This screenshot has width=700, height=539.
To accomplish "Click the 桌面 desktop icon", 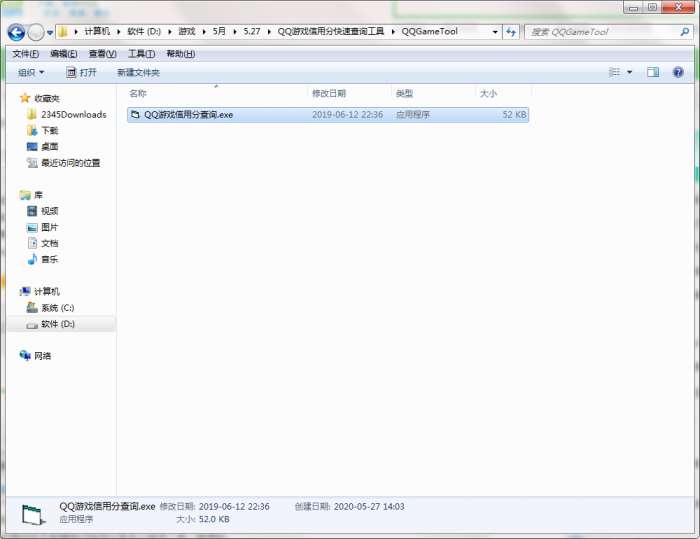I will pos(32,146).
